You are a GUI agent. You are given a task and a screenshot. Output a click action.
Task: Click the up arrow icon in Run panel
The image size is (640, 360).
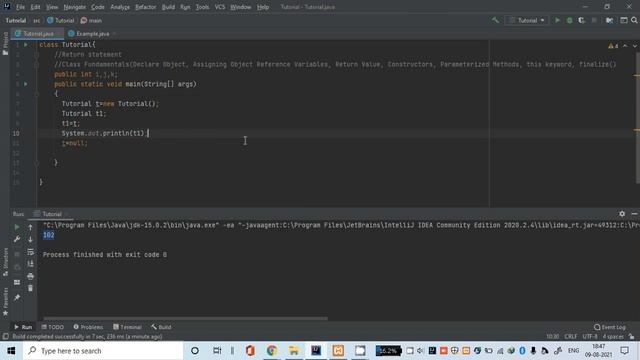(30, 227)
